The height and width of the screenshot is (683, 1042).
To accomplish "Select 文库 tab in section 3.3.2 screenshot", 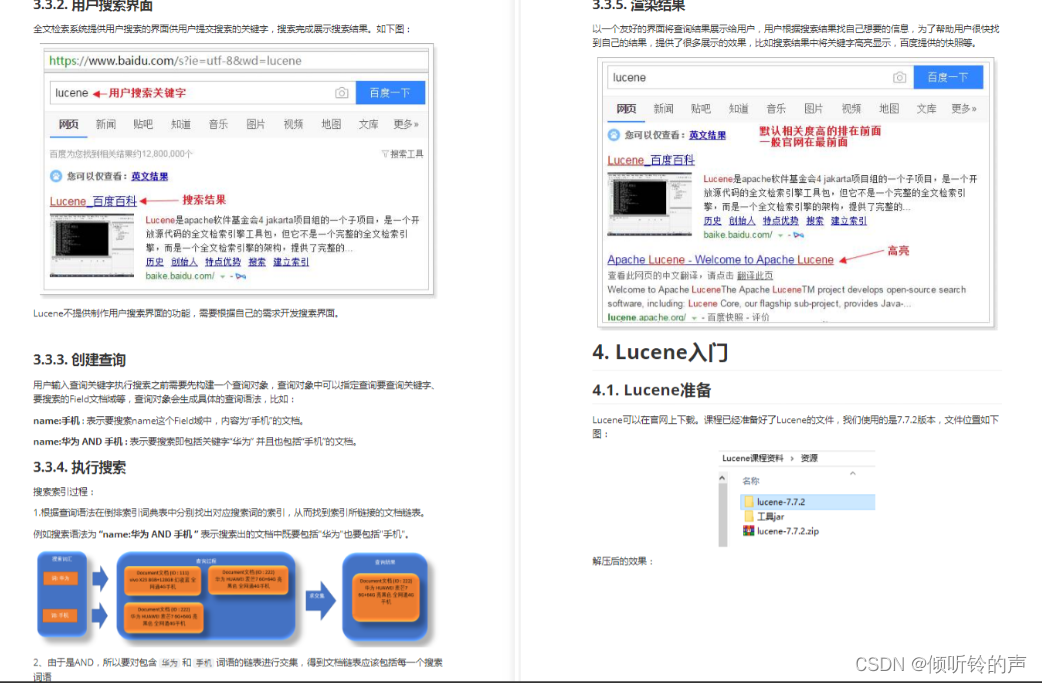I will pos(368,124).
